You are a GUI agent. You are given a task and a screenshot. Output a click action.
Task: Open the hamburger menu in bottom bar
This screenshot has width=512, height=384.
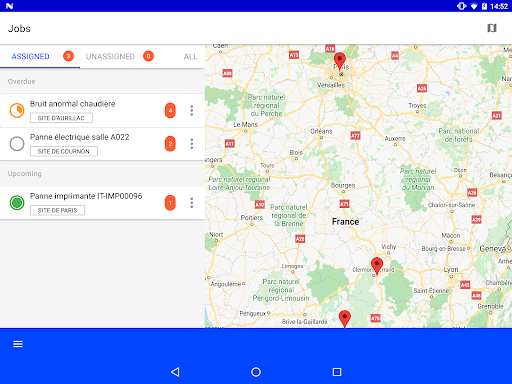[x=18, y=344]
